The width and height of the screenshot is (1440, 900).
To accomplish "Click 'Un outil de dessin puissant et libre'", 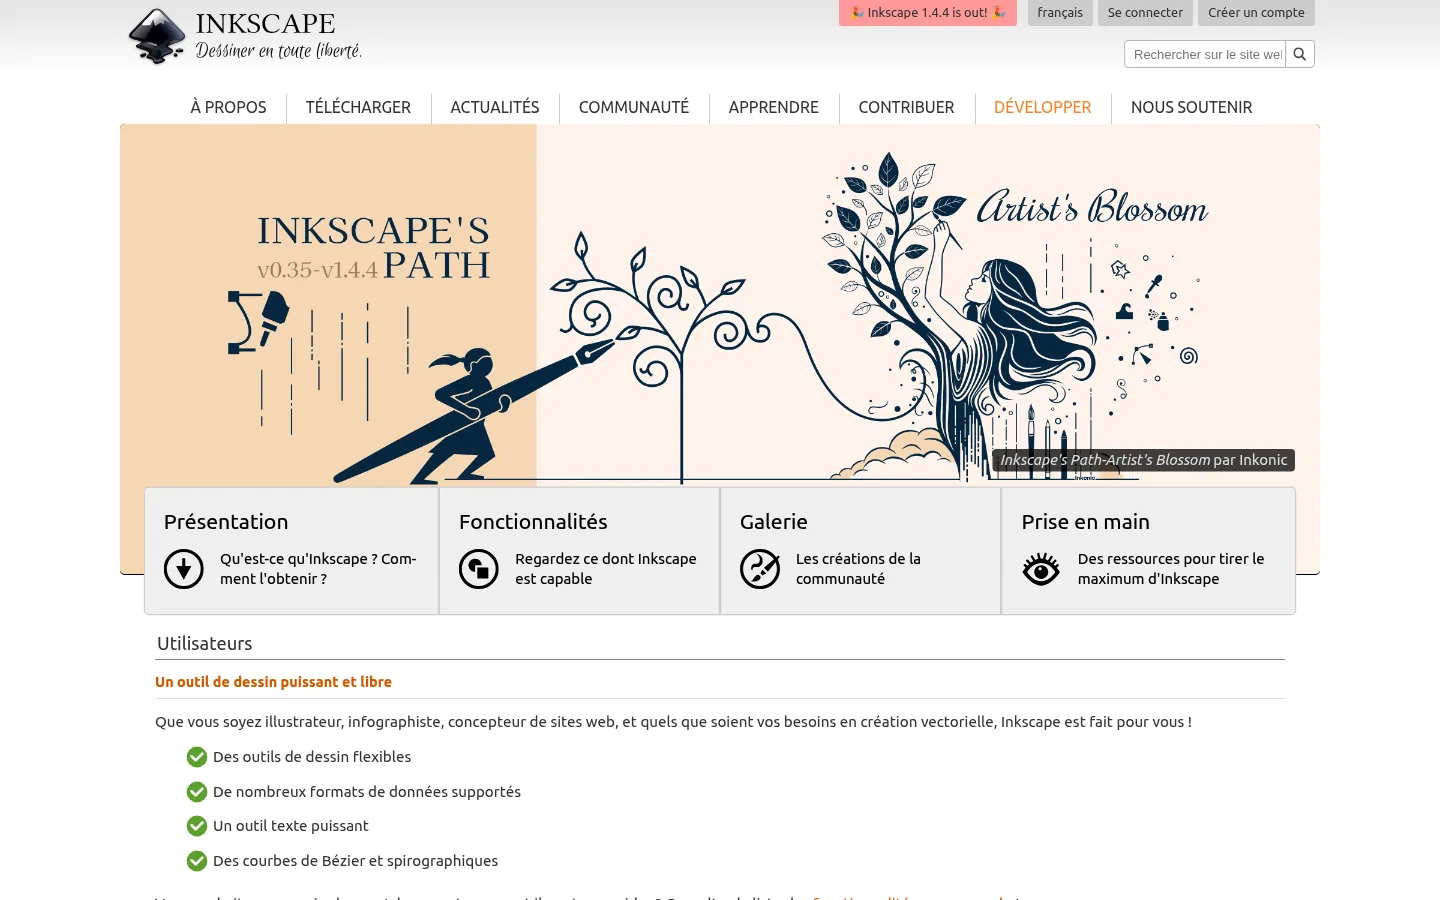I will (273, 682).
